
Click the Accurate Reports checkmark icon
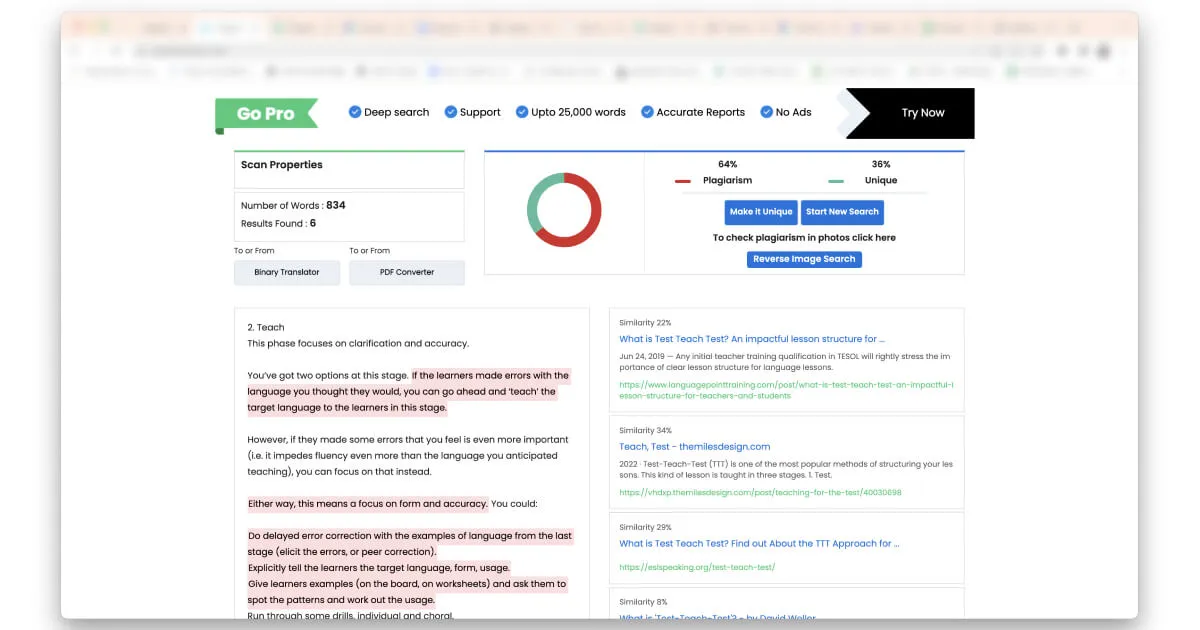(647, 112)
